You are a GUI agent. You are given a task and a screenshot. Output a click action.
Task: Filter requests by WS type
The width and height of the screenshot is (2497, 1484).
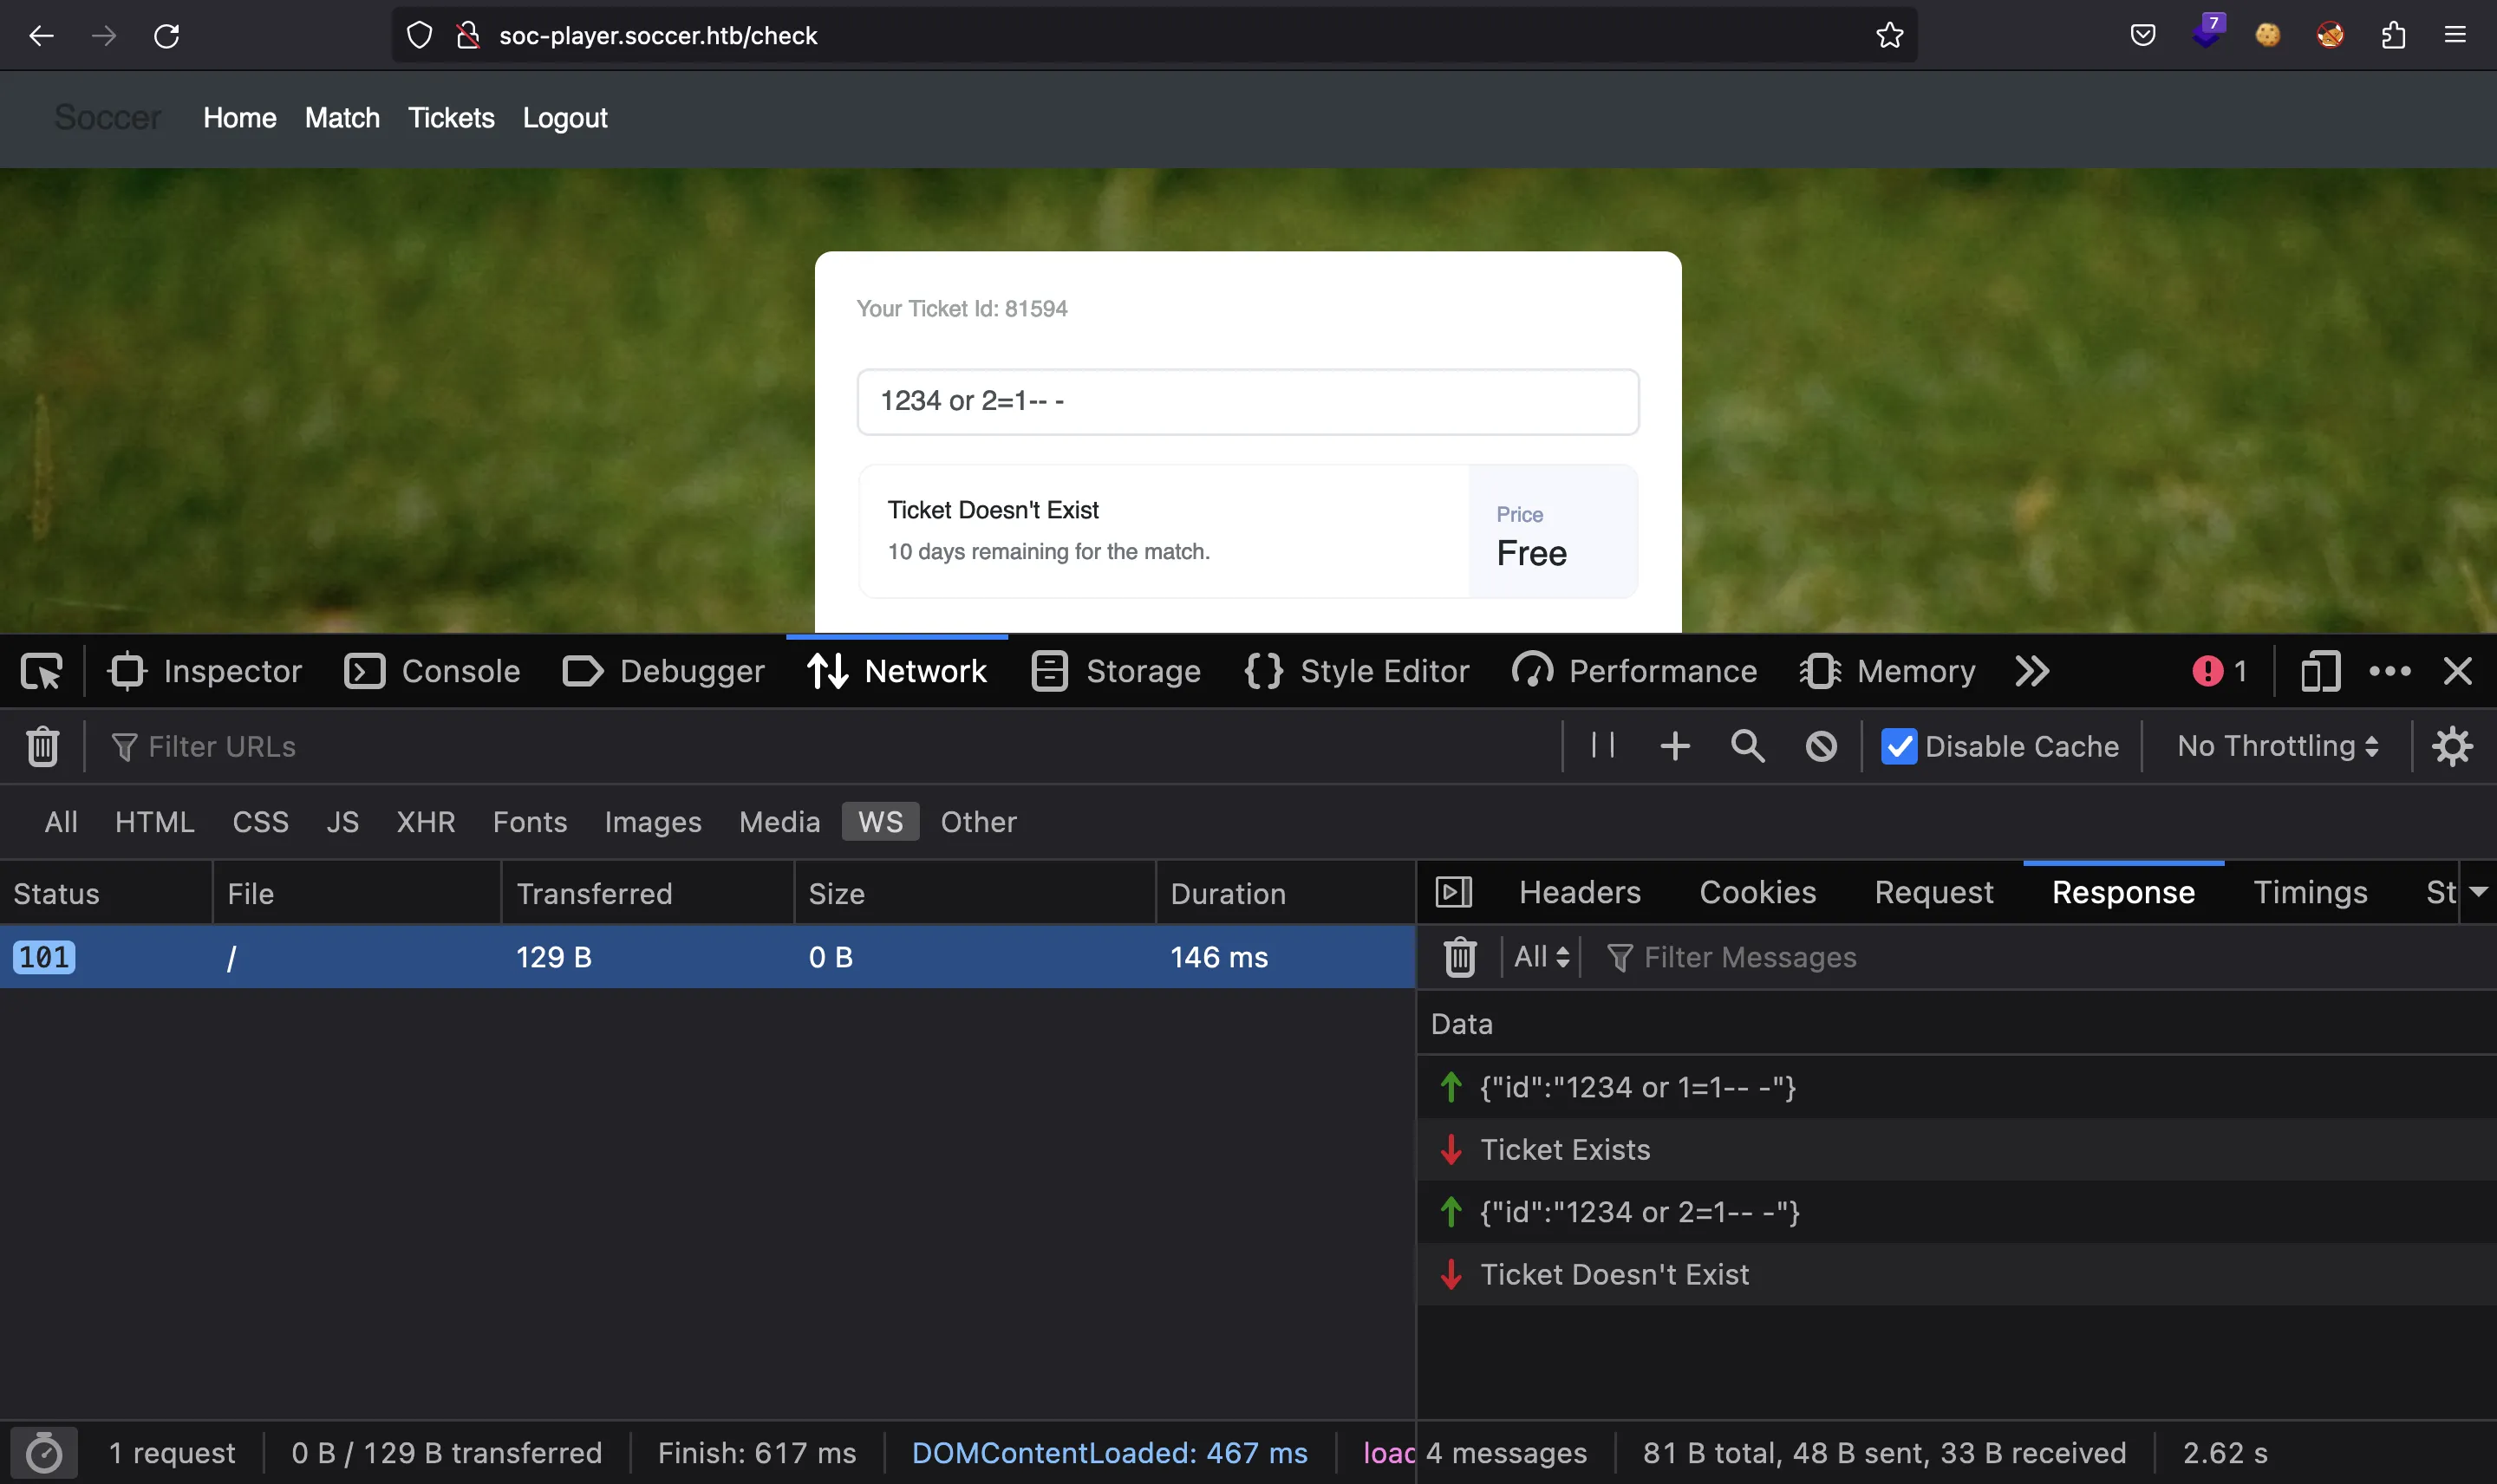880,822
